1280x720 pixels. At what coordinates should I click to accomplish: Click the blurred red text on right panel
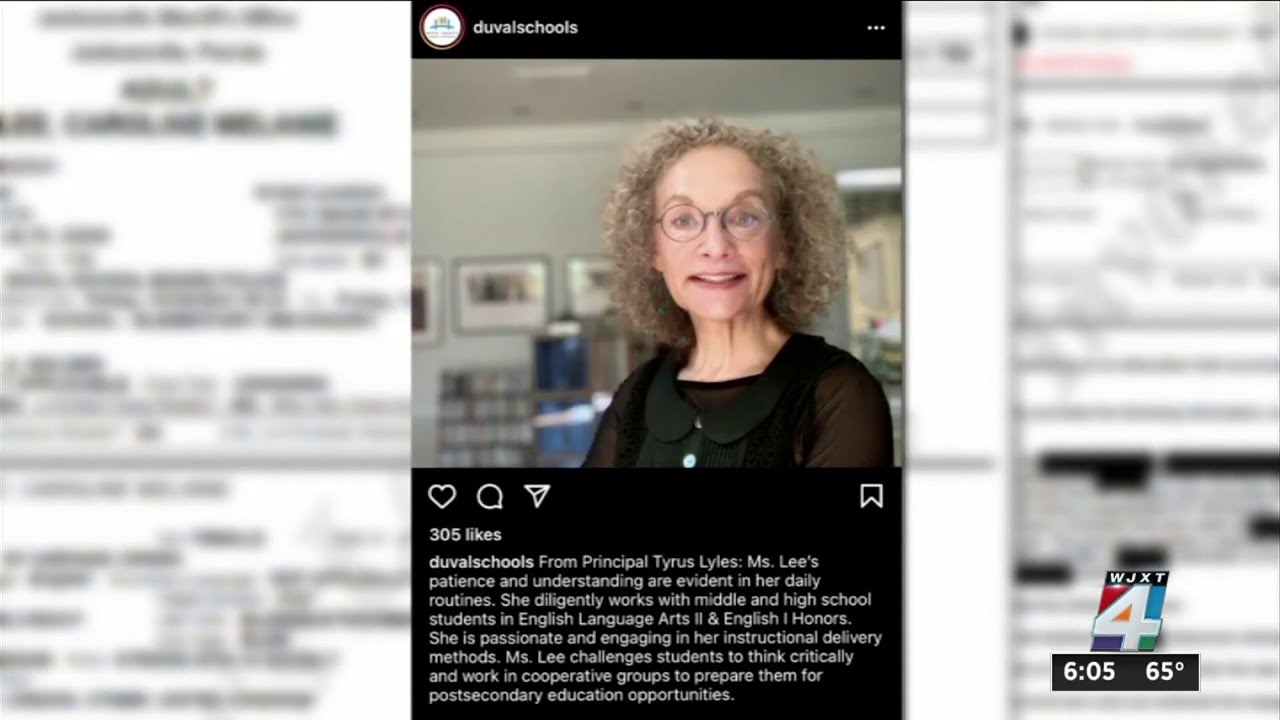click(x=1075, y=63)
